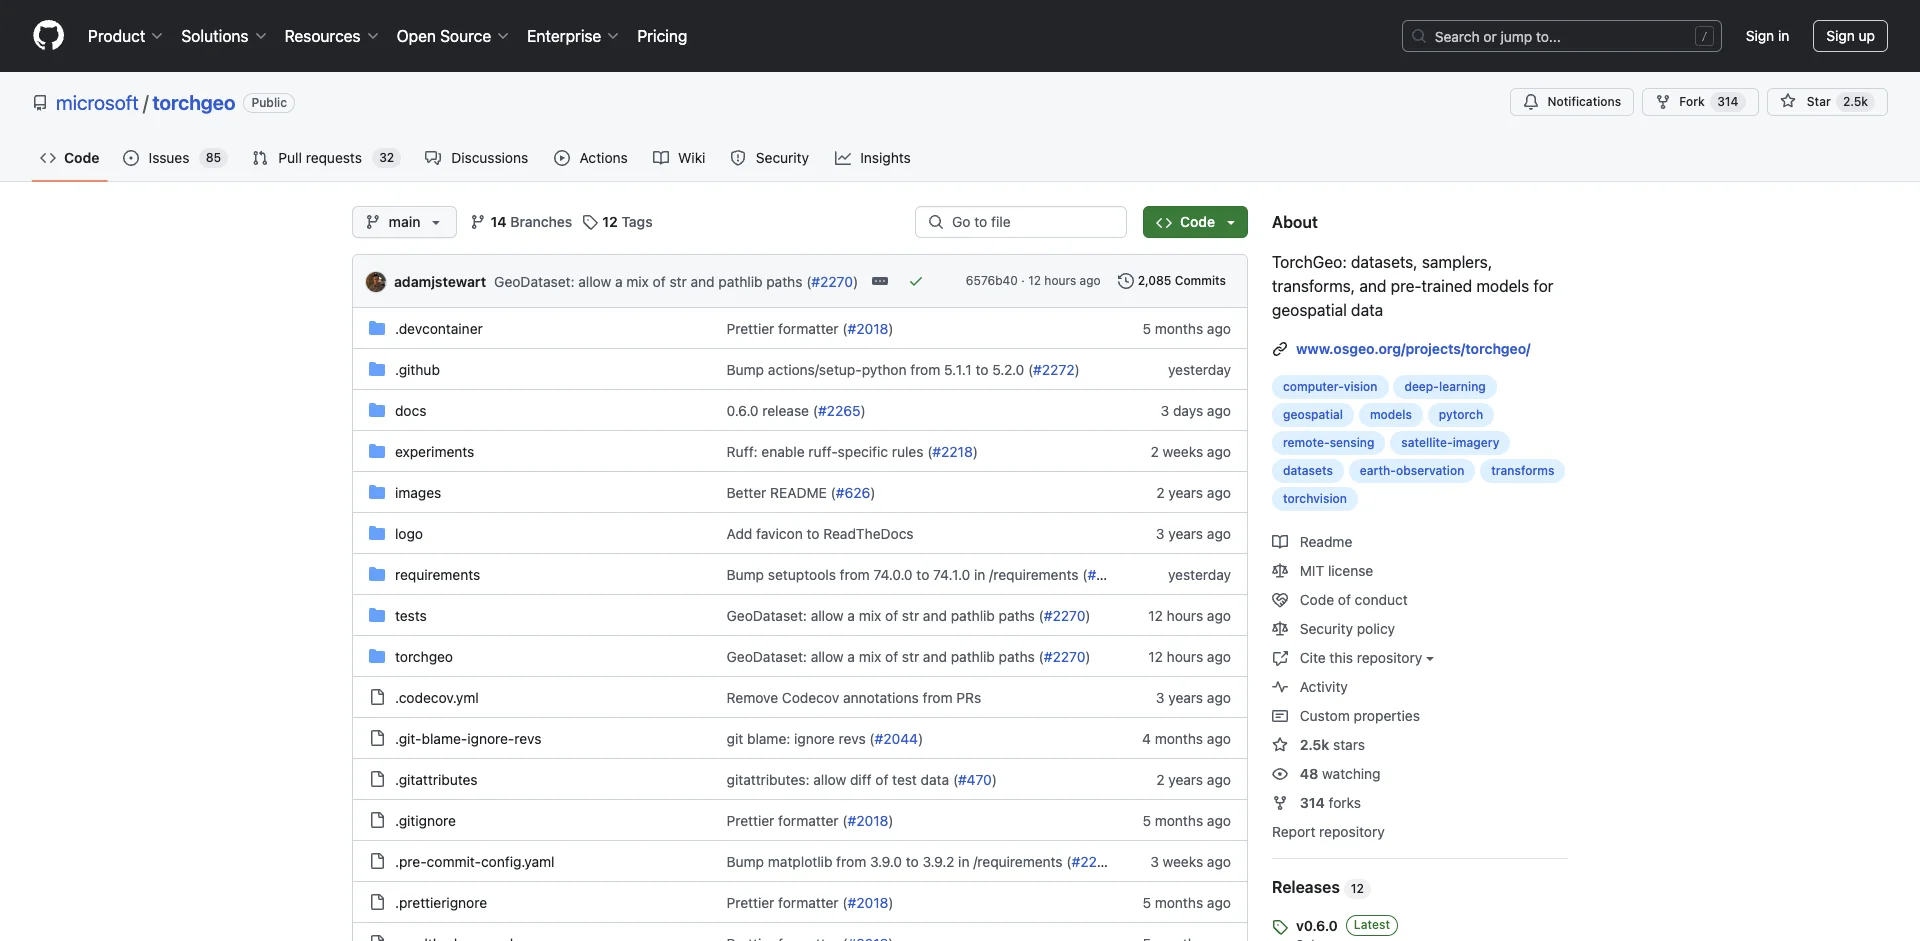Click the tests folder icon
Viewport: 1920px width, 941px height.
tap(377, 615)
